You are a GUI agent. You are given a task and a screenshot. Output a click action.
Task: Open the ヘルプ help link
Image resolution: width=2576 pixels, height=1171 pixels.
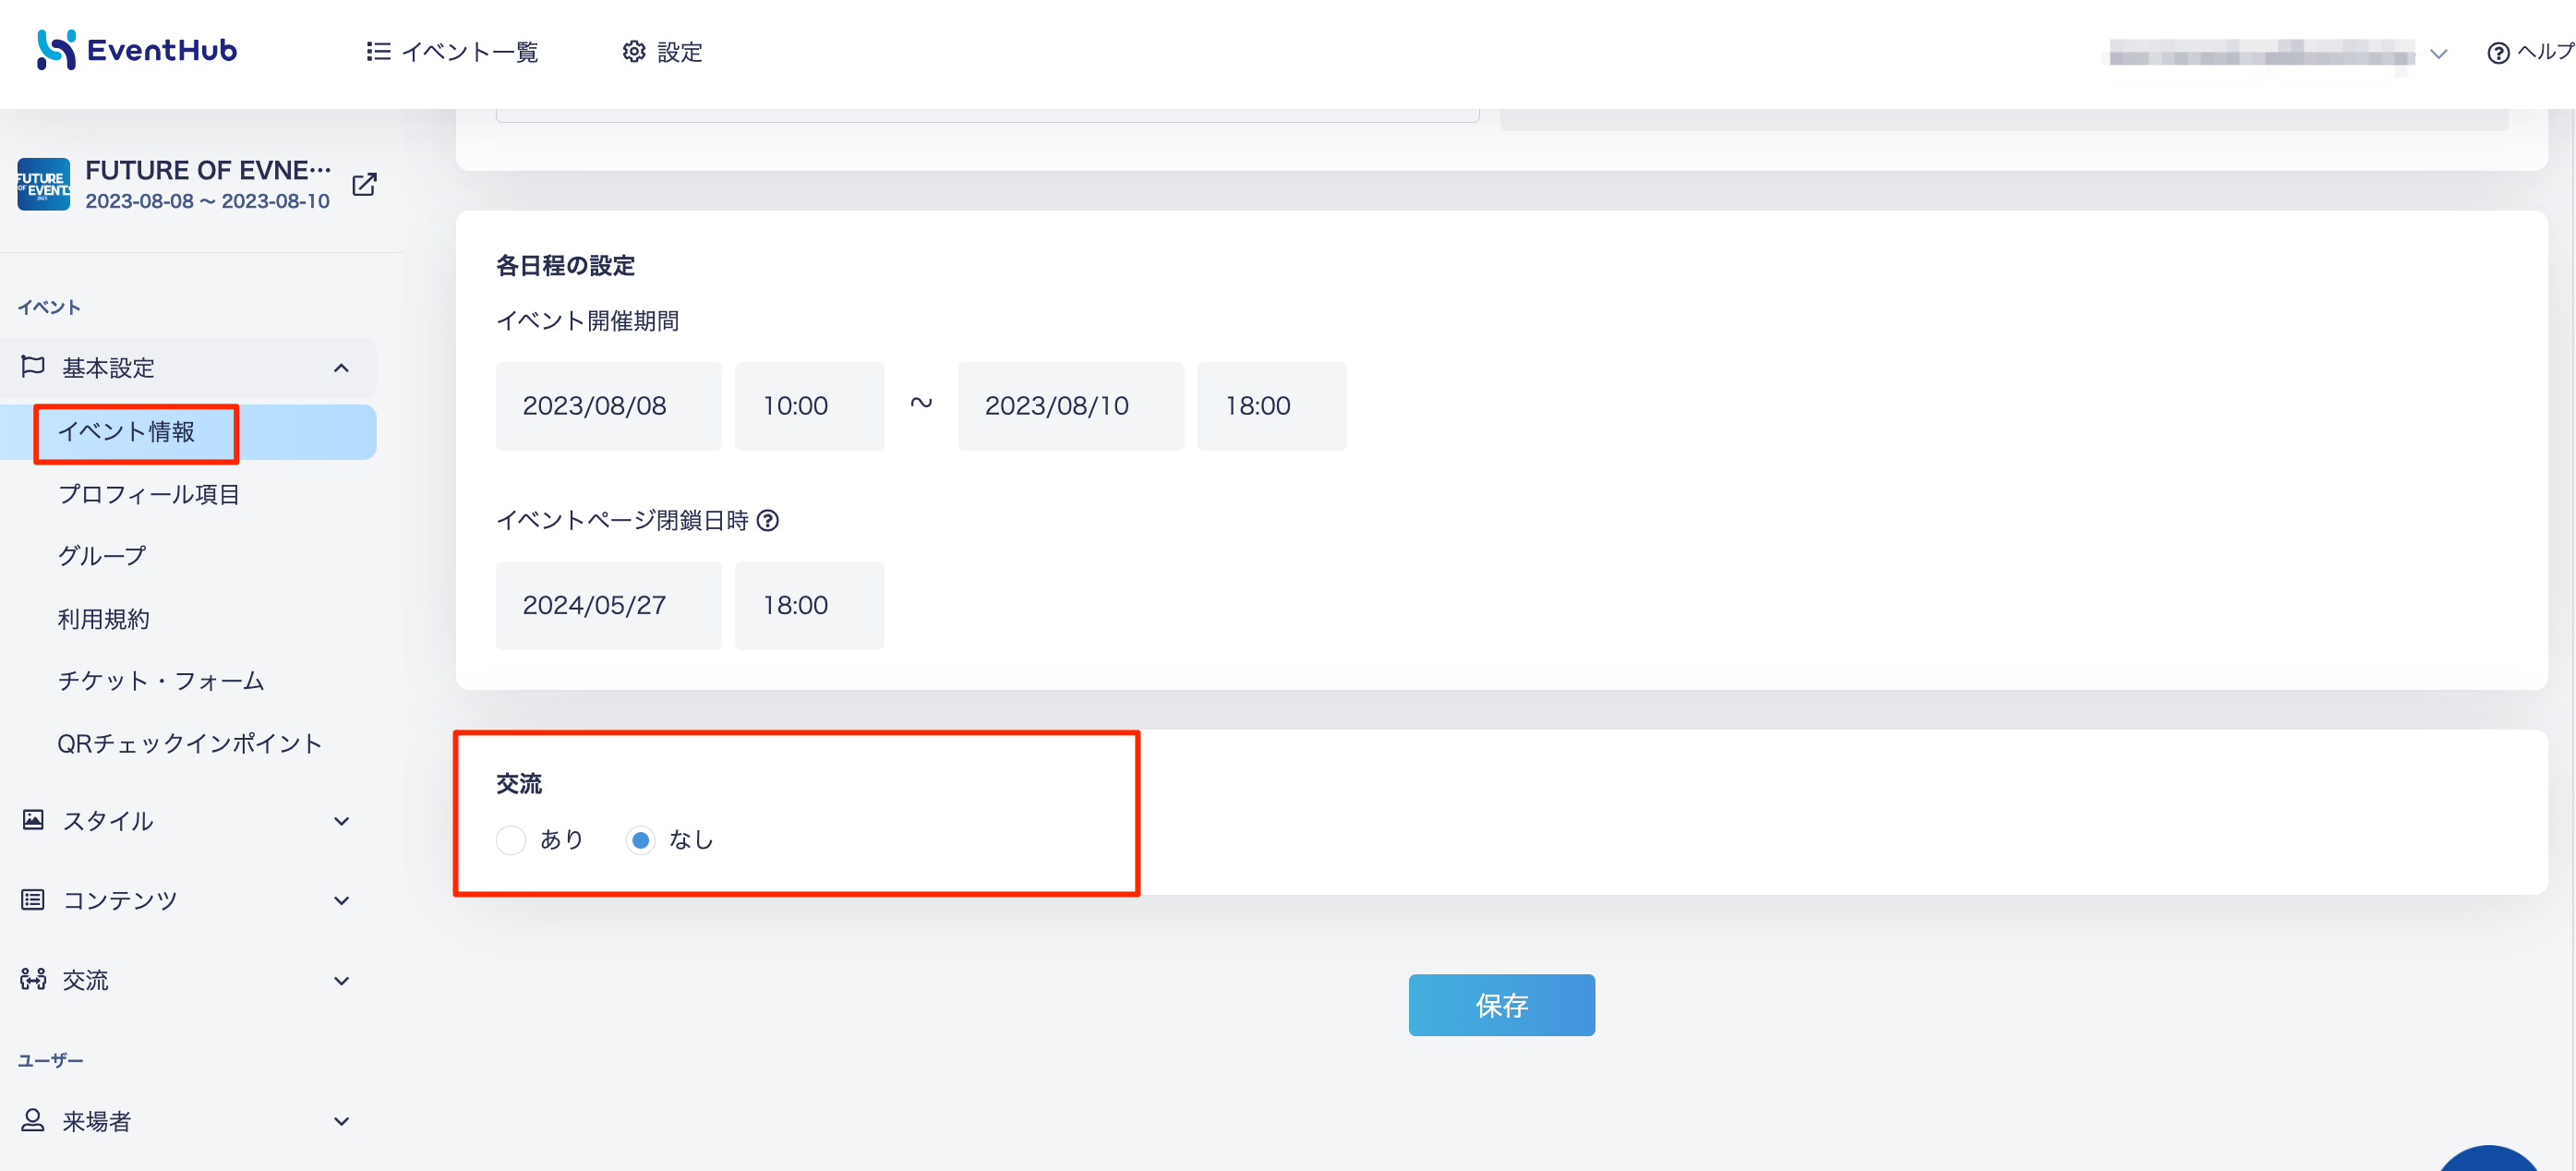pos(2529,52)
